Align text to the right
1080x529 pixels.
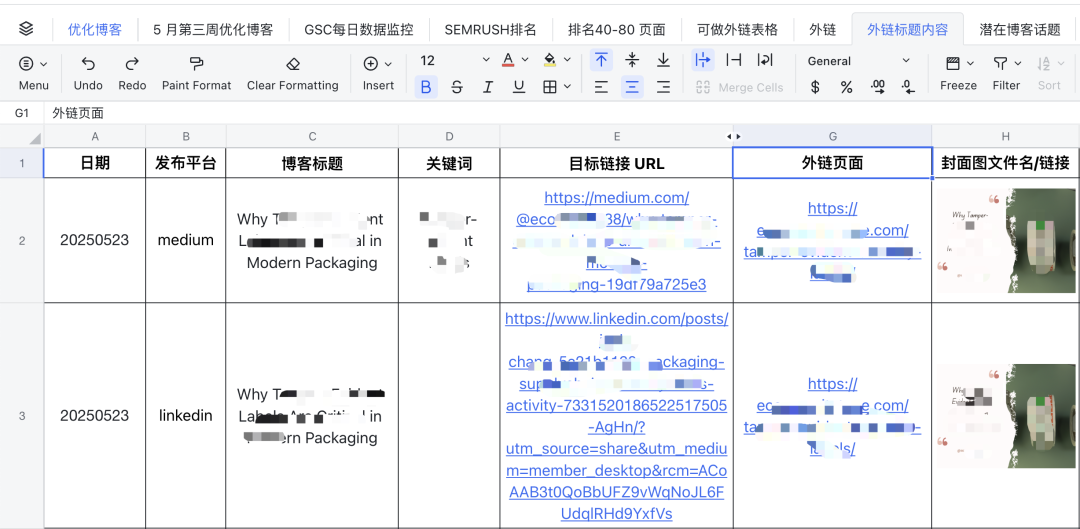[x=663, y=87]
